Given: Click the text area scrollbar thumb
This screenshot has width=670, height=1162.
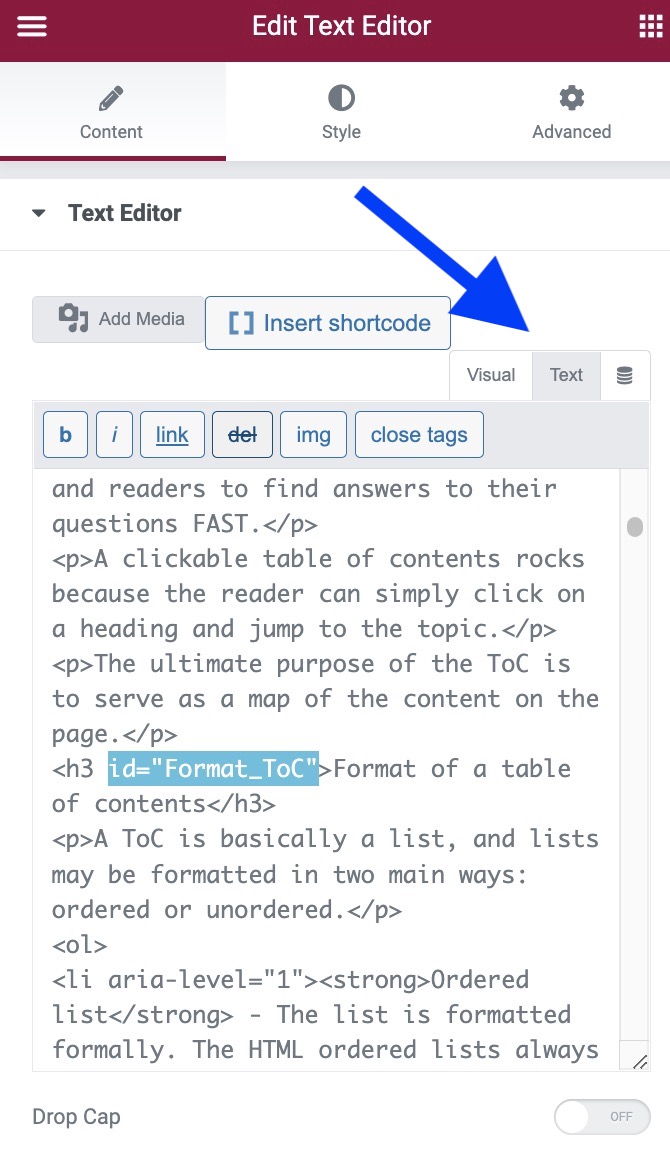Looking at the screenshot, I should coord(634,527).
